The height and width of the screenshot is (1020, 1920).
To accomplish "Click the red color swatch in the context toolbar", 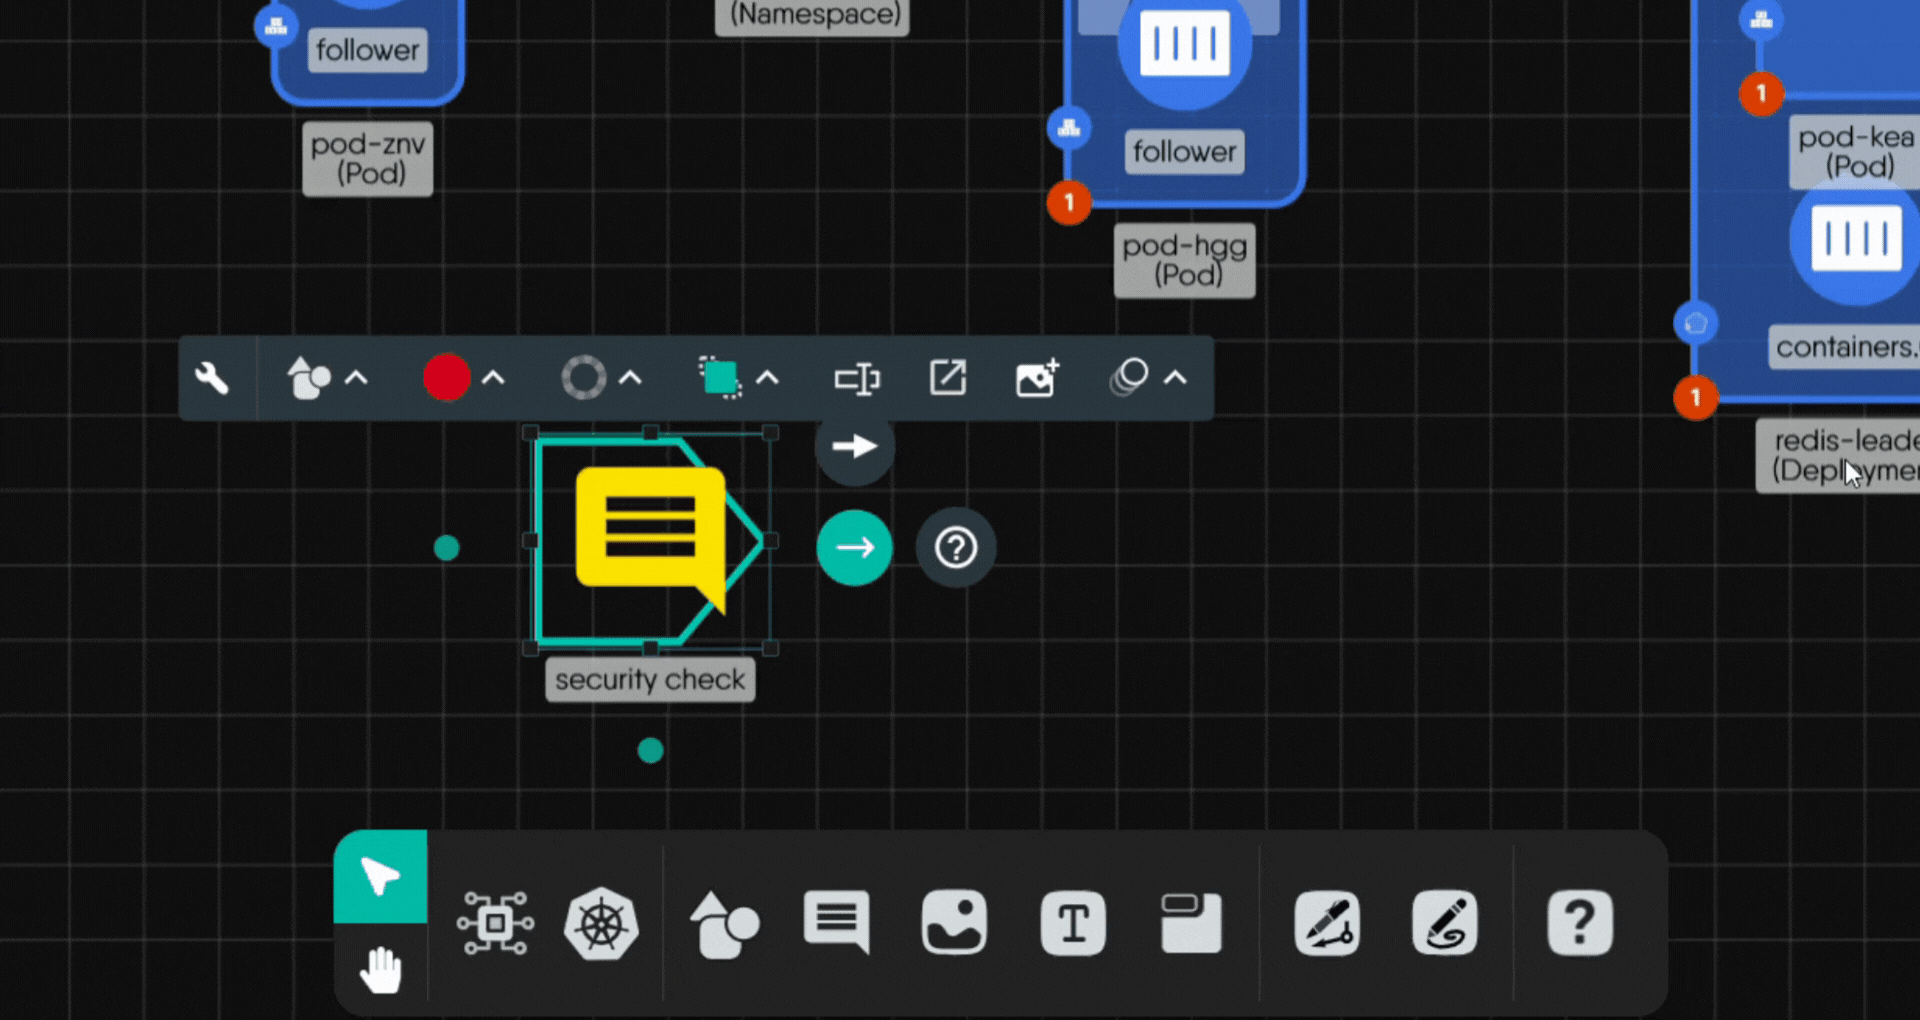I will coord(446,378).
